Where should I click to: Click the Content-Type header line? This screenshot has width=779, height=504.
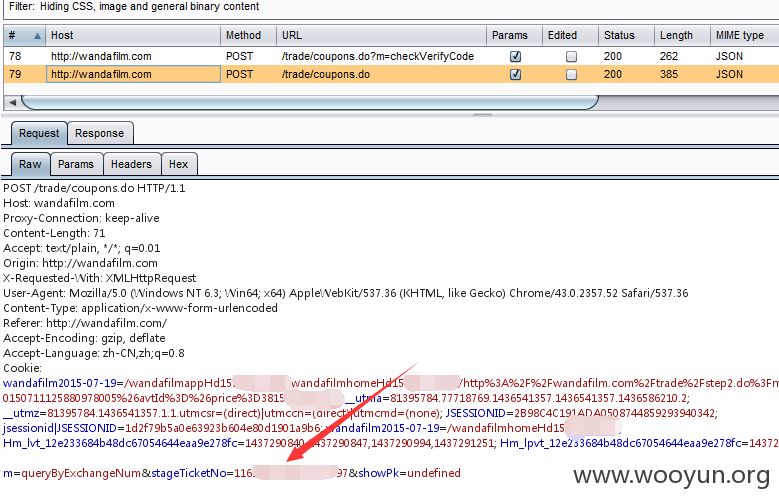(140, 308)
